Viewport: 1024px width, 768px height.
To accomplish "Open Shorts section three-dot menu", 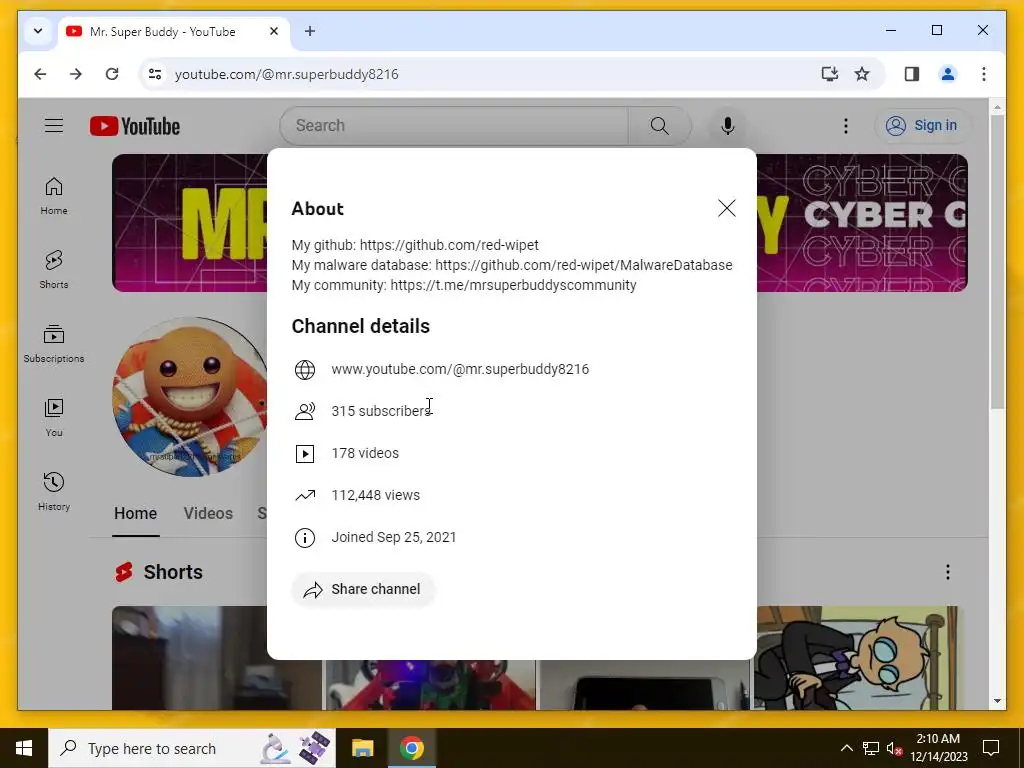I will point(948,572).
